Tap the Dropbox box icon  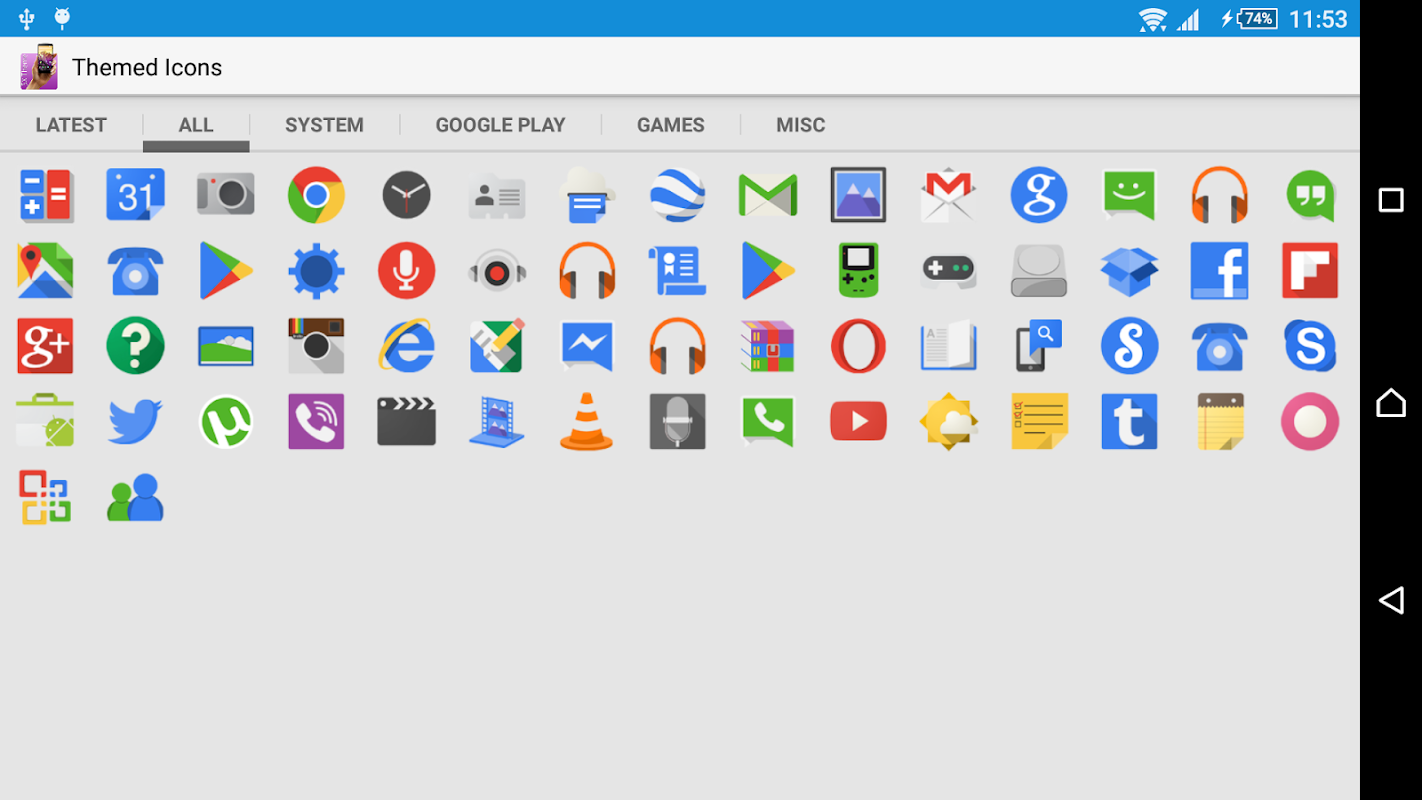(x=1129, y=270)
